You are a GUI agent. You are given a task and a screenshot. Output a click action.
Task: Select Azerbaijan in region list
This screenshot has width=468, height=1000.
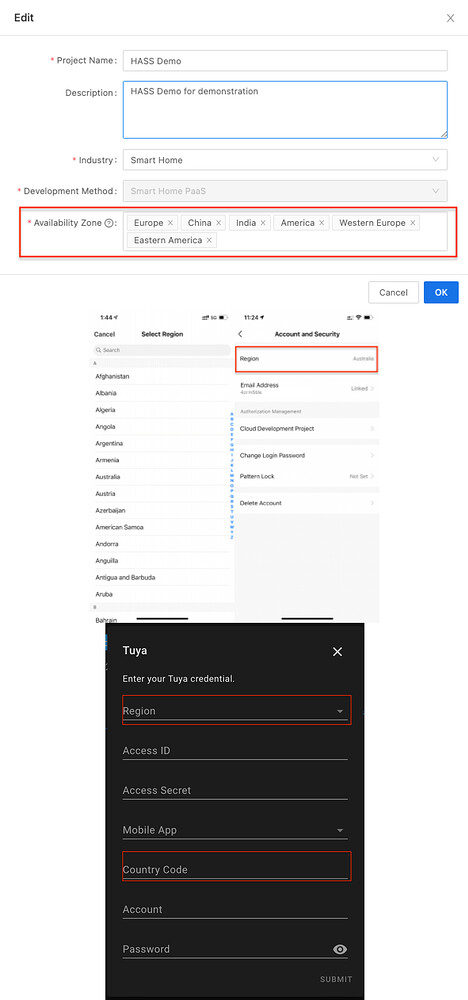(161, 510)
